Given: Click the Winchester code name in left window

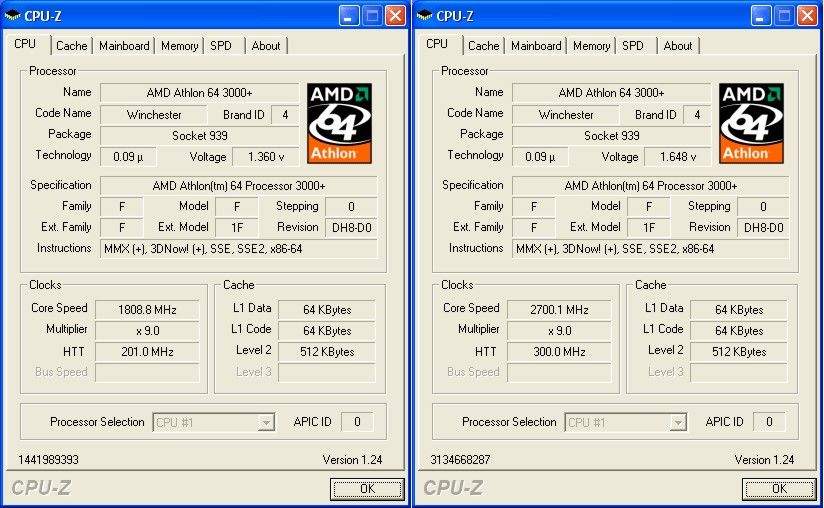Looking at the screenshot, I should point(154,115).
